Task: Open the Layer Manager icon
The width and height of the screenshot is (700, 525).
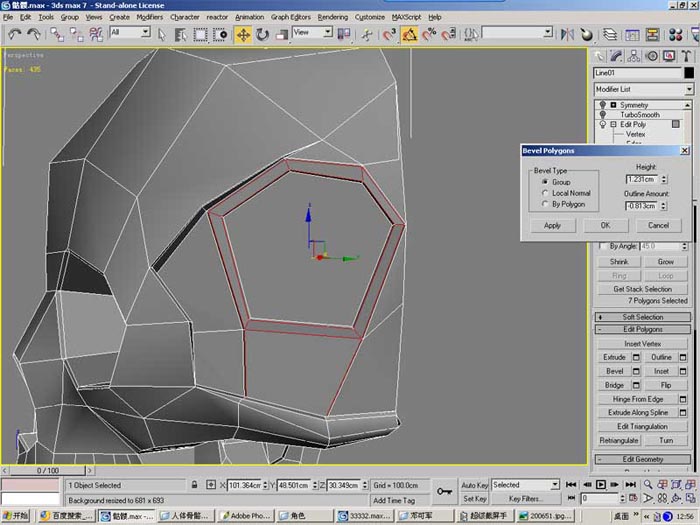Action: coord(610,34)
